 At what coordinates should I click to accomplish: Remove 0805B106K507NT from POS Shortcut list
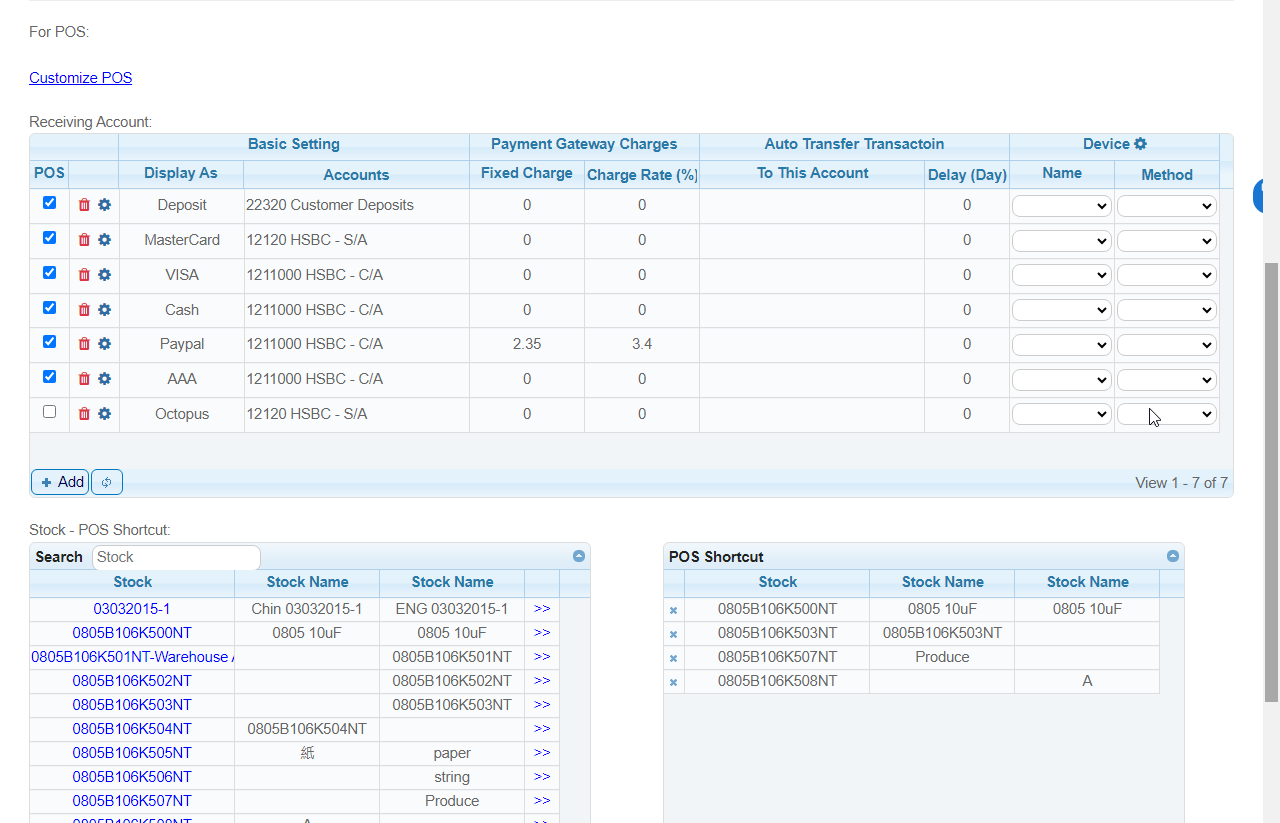coord(673,658)
